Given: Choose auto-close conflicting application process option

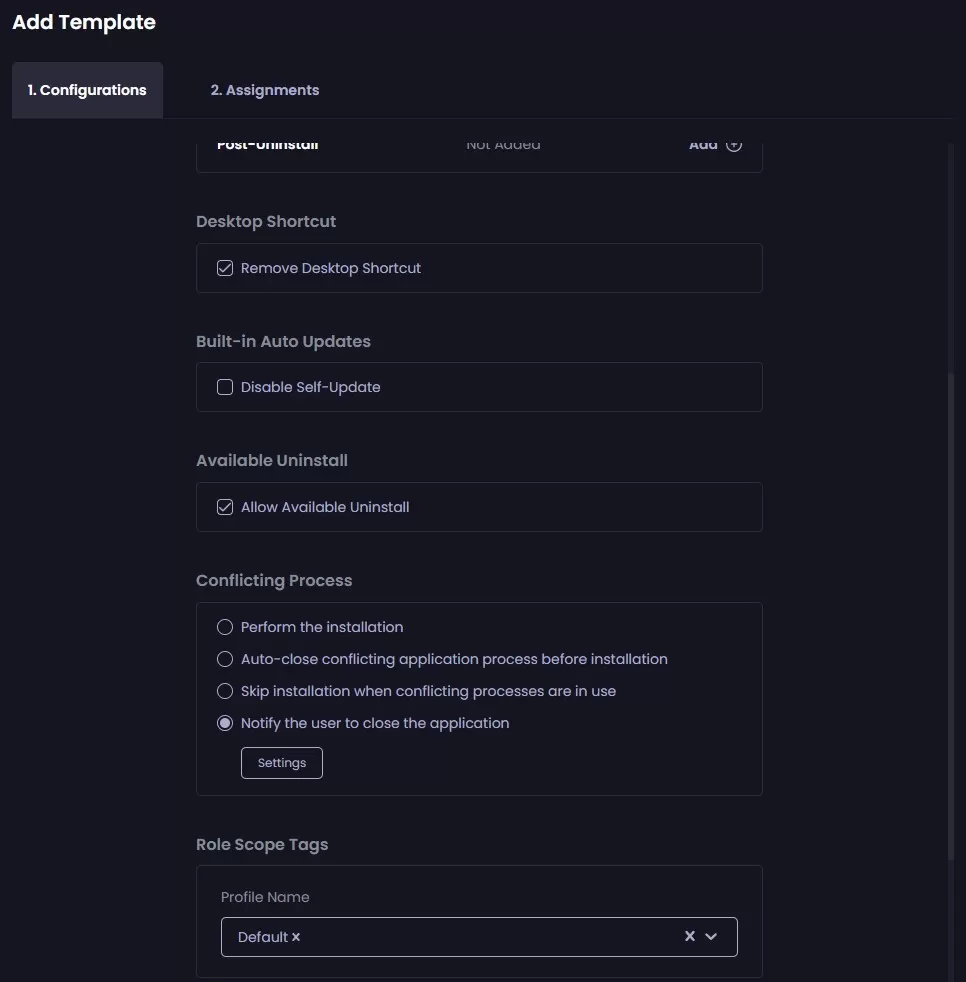Looking at the screenshot, I should click(x=225, y=659).
